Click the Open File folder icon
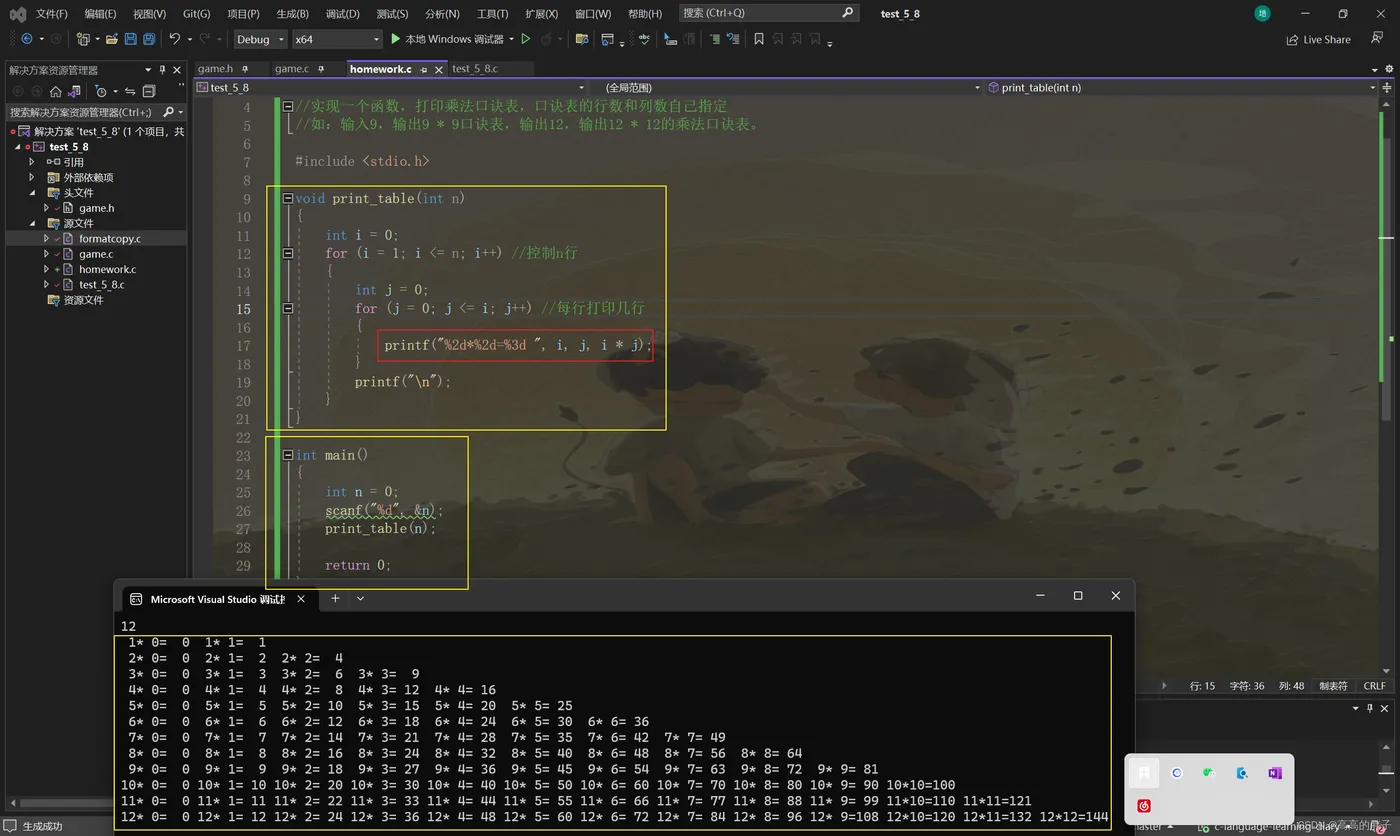This screenshot has height=836, width=1400. (x=112, y=39)
